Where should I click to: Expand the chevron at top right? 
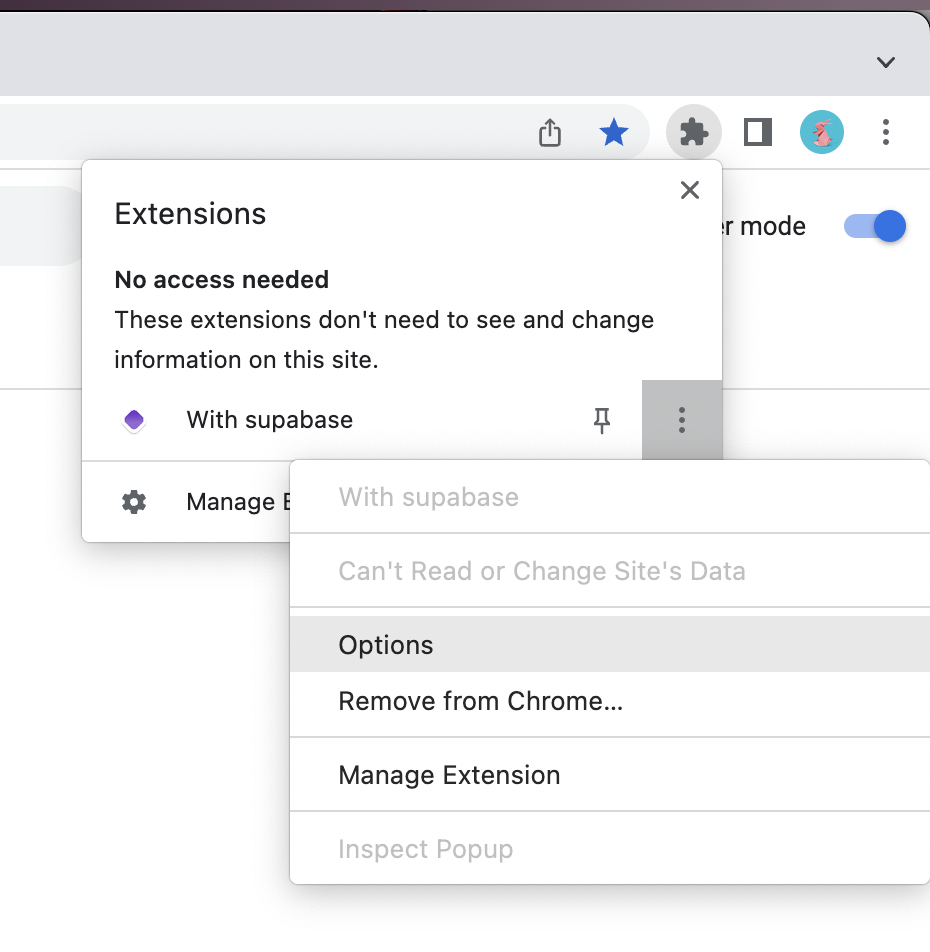click(885, 62)
